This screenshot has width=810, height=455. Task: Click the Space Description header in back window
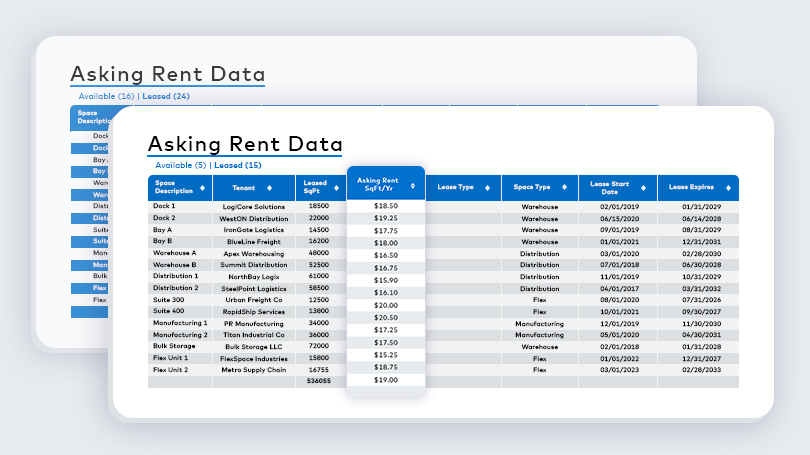(x=93, y=117)
